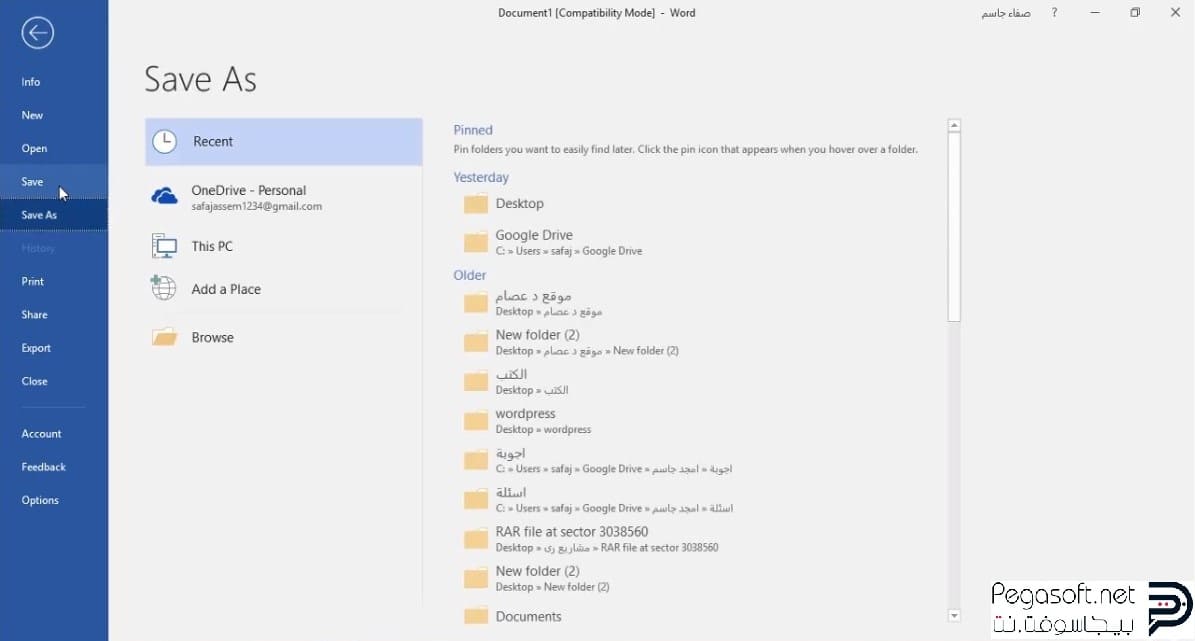The image size is (1195, 641).
Task: Choose Open in the left sidebar
Action: [53, 149]
